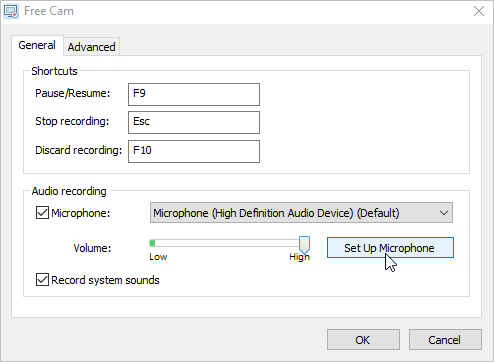Click the Low volume label

[158, 257]
